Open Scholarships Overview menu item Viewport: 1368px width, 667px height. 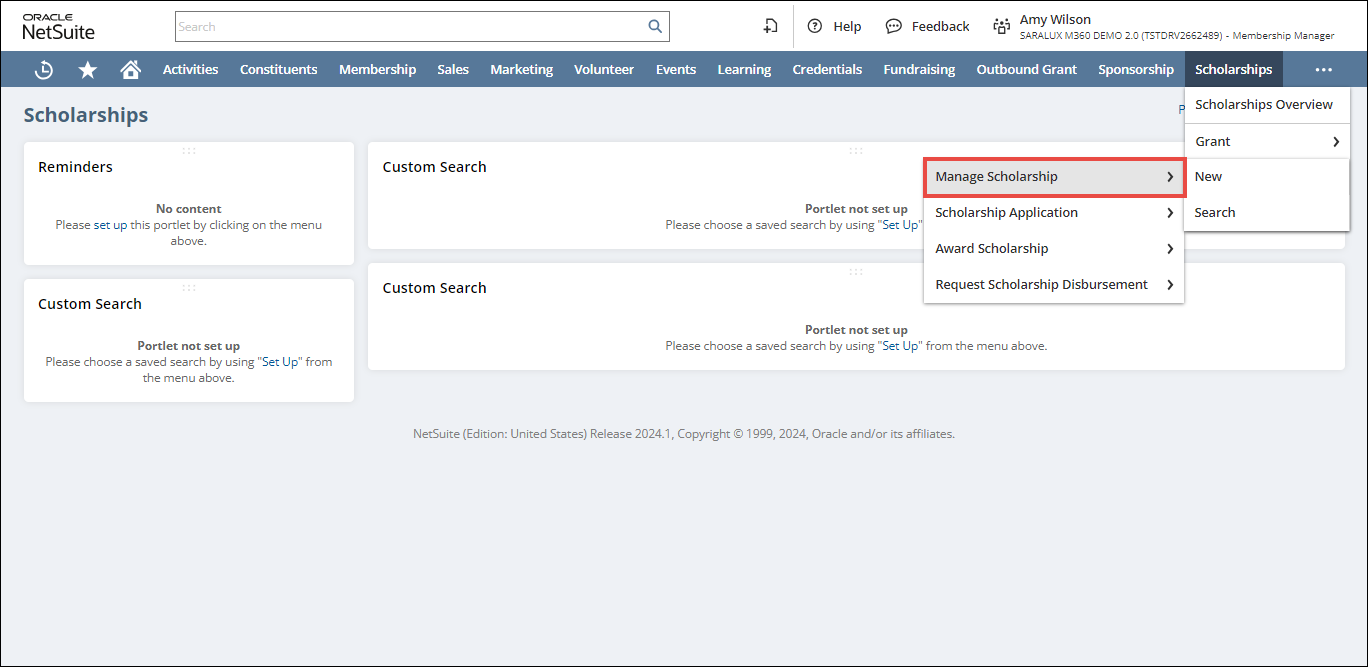(1263, 105)
